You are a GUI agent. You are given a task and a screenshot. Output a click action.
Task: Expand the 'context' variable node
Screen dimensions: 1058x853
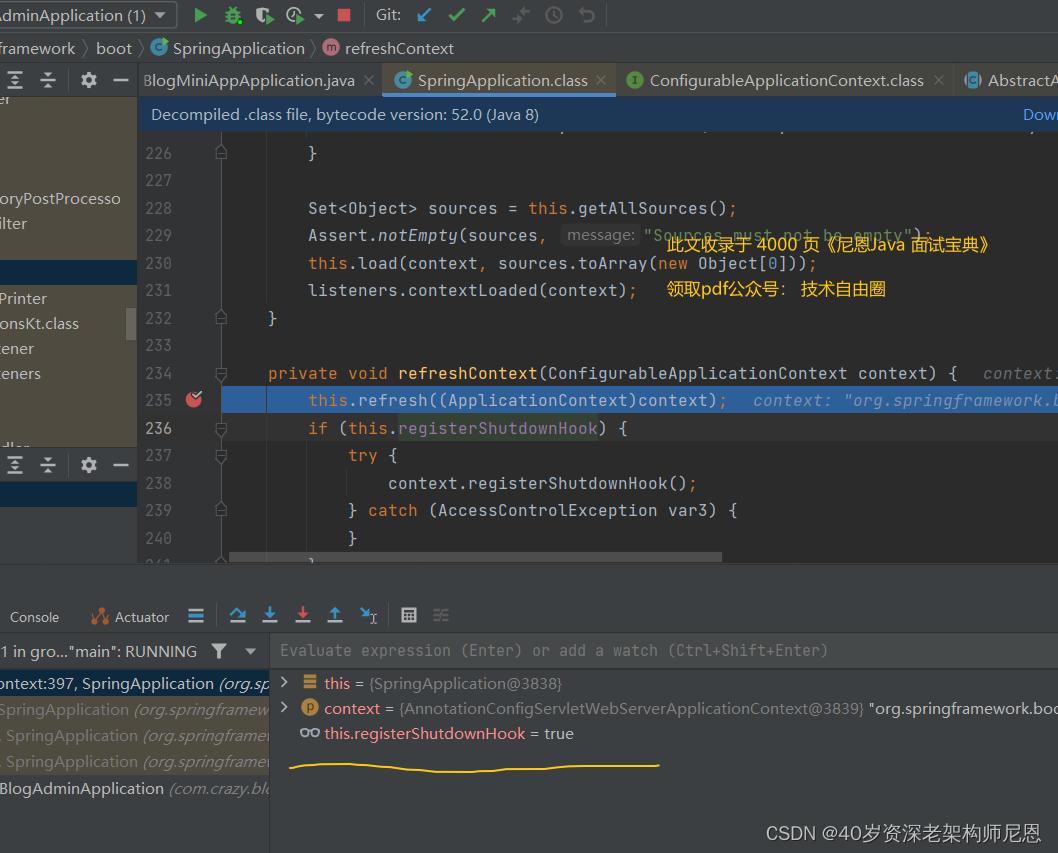click(x=285, y=708)
